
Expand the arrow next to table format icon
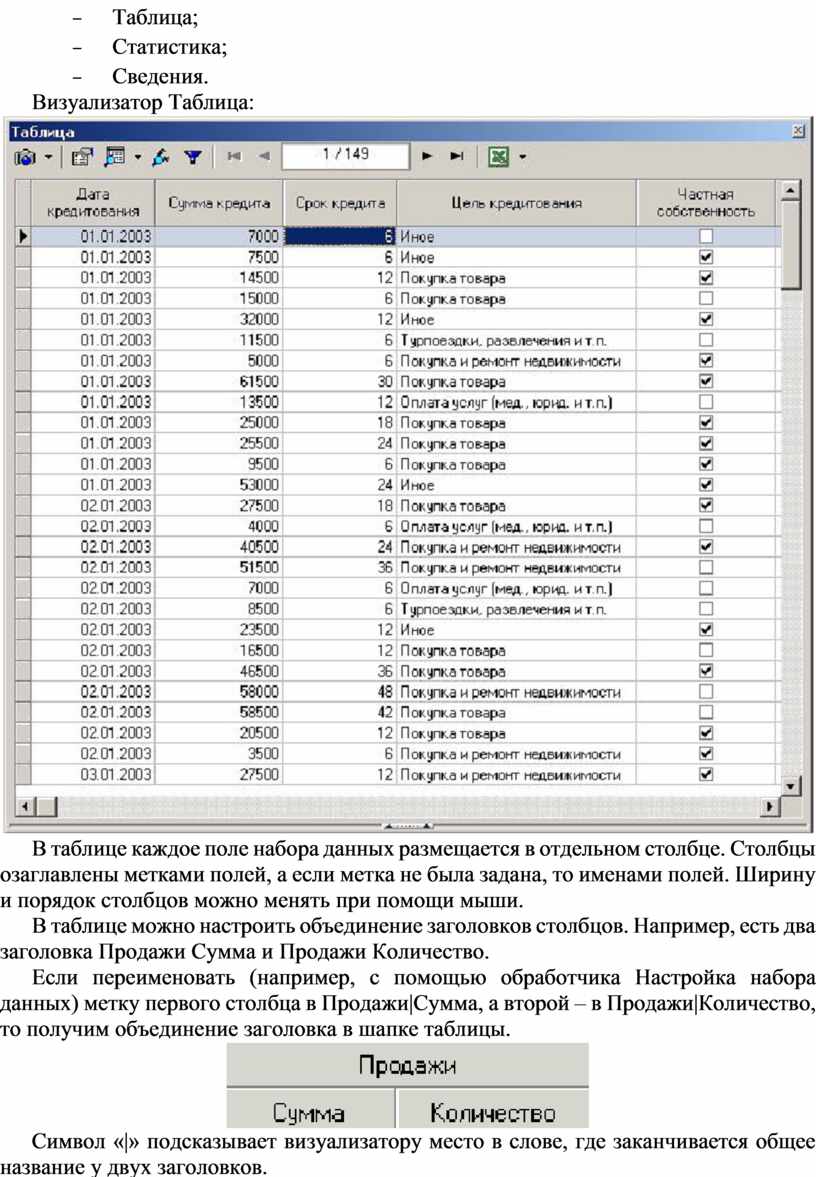pyautogui.click(x=137, y=157)
